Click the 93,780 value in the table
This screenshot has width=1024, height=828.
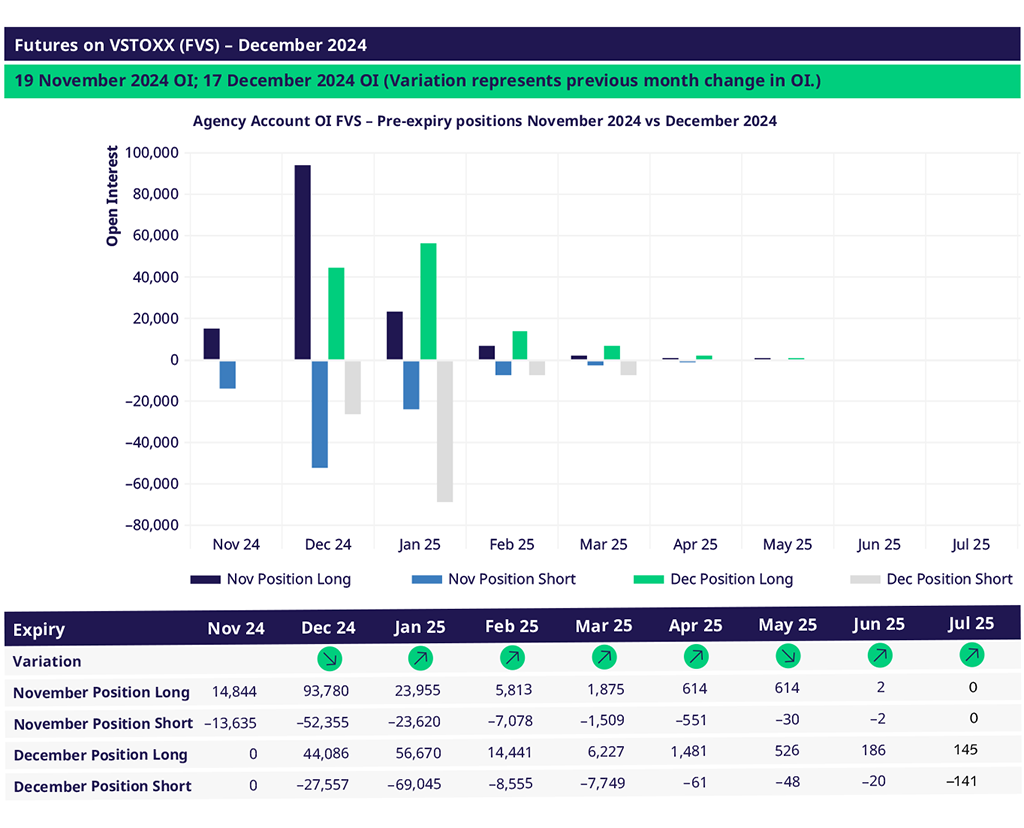[328, 691]
